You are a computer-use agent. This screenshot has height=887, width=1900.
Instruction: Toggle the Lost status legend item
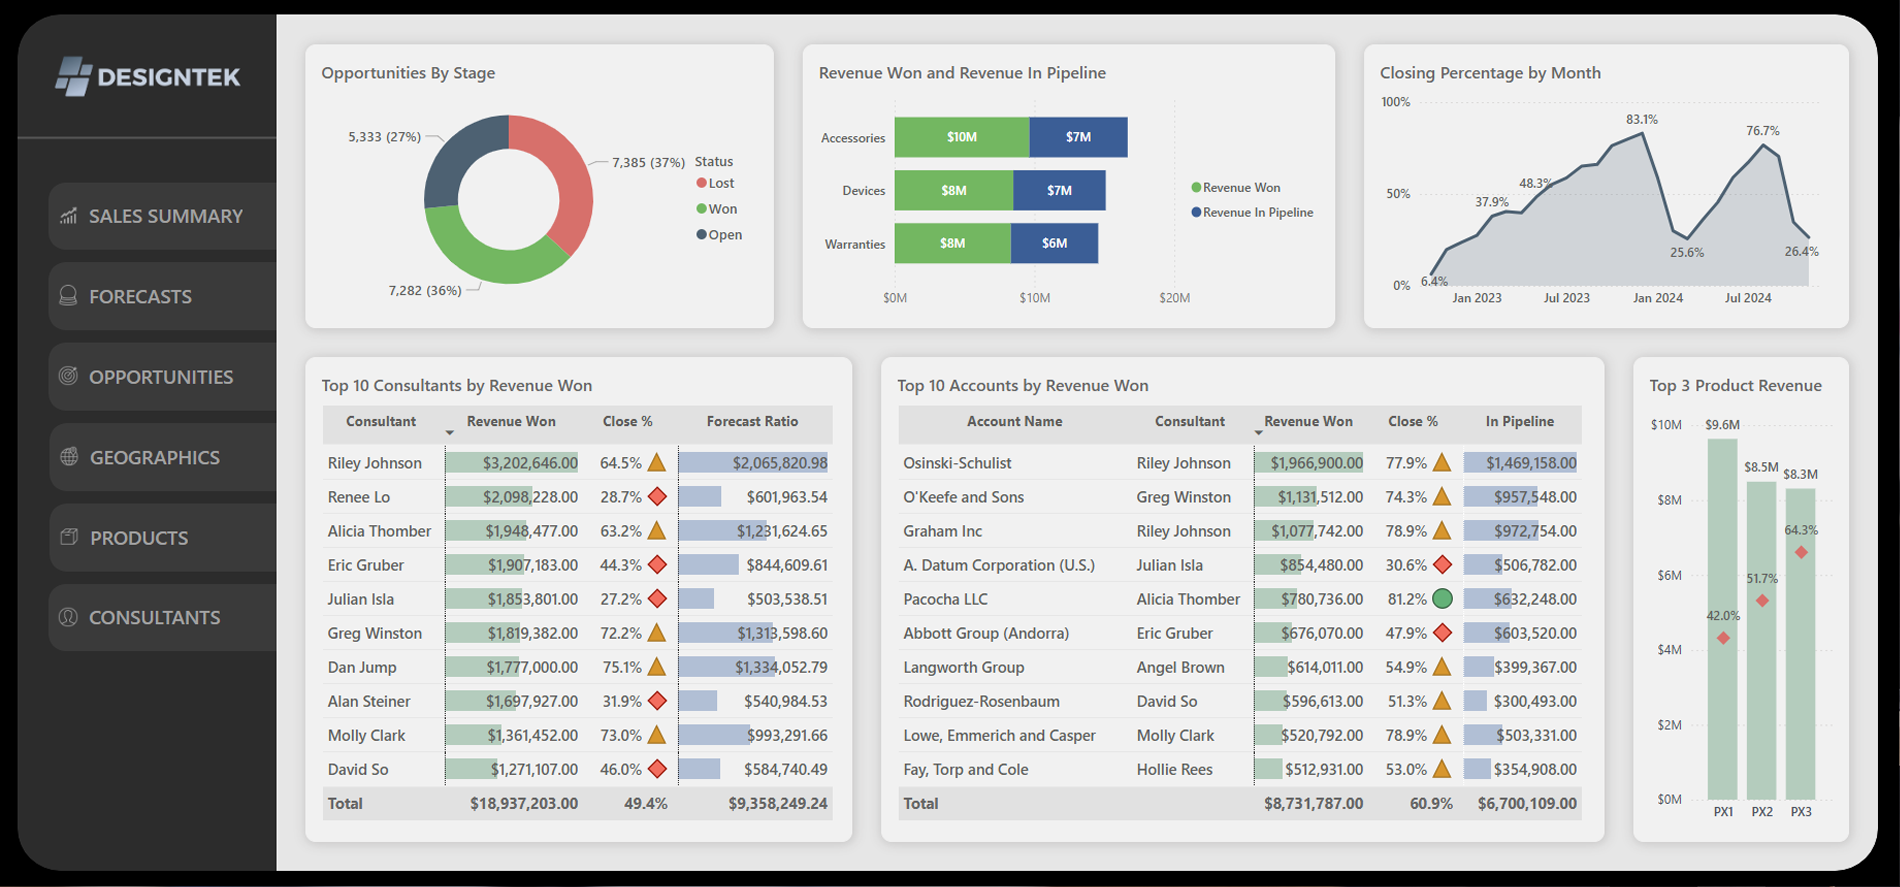[x=715, y=183]
